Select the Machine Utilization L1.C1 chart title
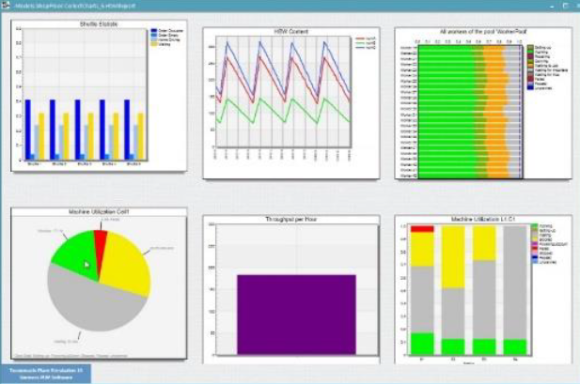The width and height of the screenshot is (580, 384). tap(483, 219)
